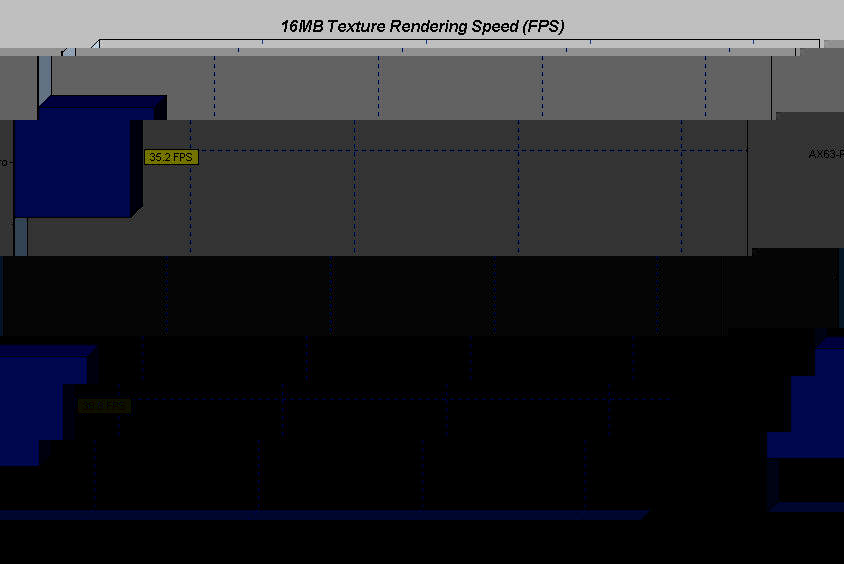This screenshot has width=844, height=564.
Task: Click the dimmed FPS data label in dark area
Action: (104, 406)
